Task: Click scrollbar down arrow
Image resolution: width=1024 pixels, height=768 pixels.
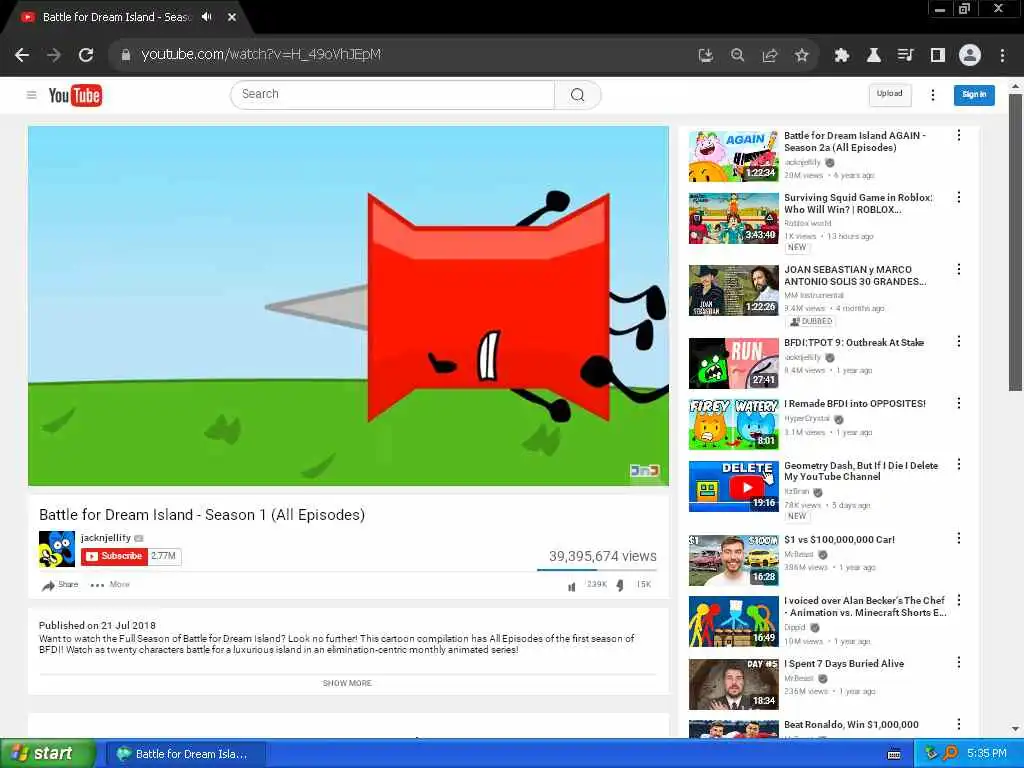Action: pos(1016,729)
